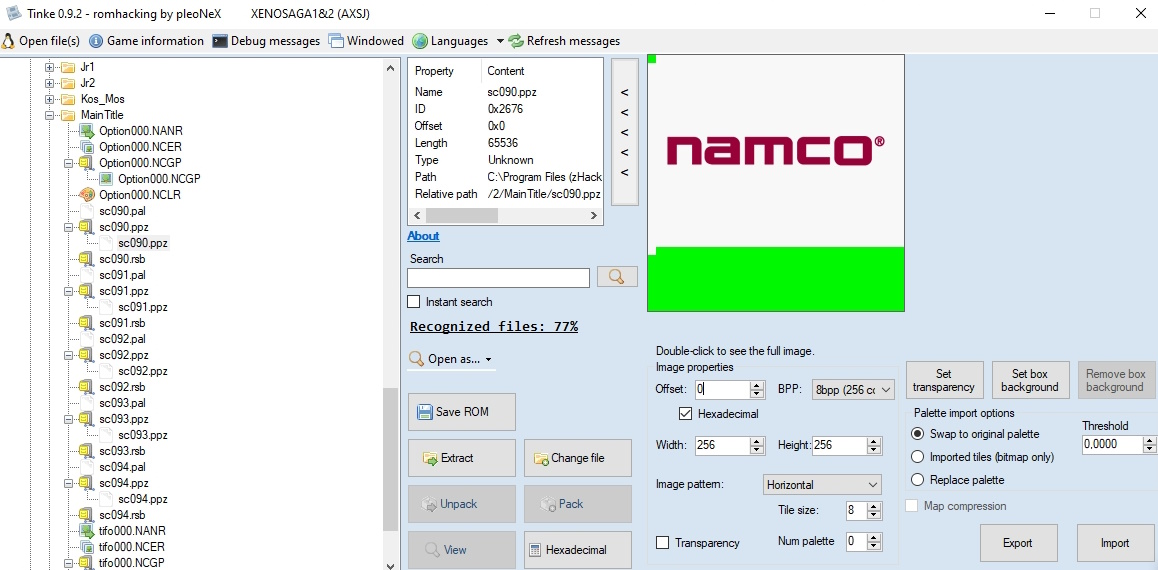1158x570 pixels.
Task: Collapse the MainTitle folder
Action: [50, 115]
